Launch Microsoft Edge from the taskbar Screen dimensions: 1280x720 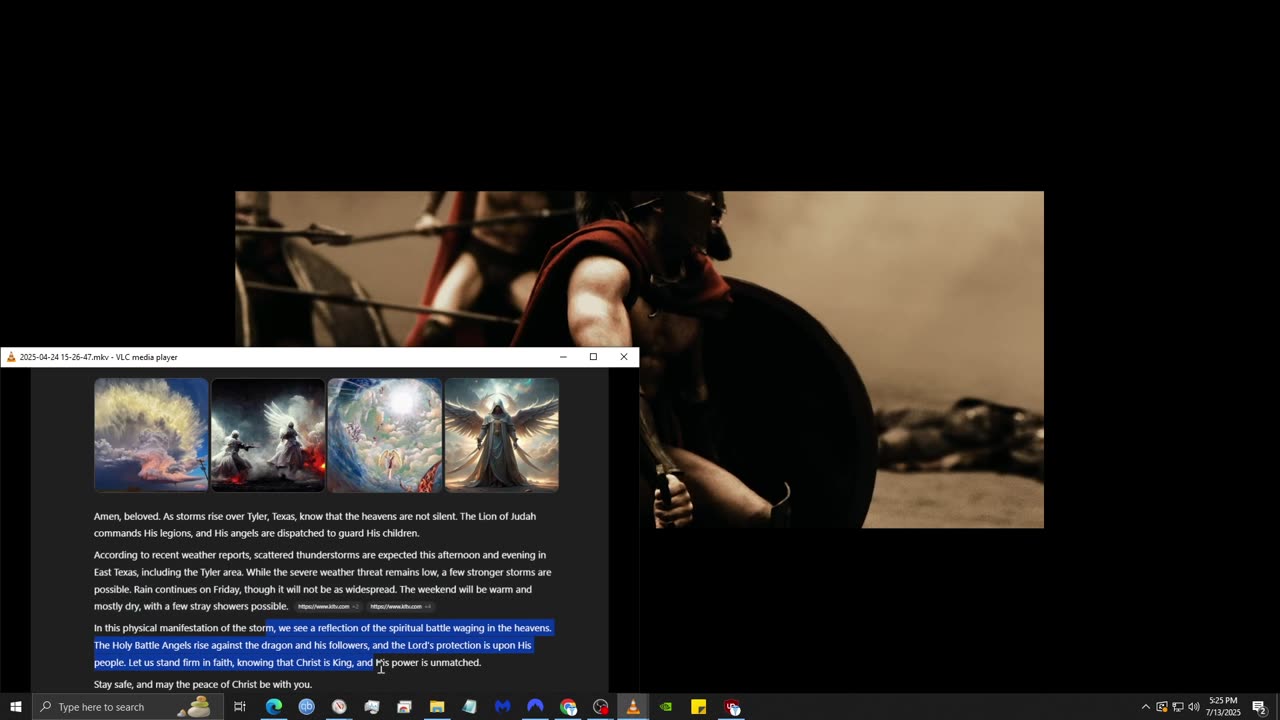point(273,707)
